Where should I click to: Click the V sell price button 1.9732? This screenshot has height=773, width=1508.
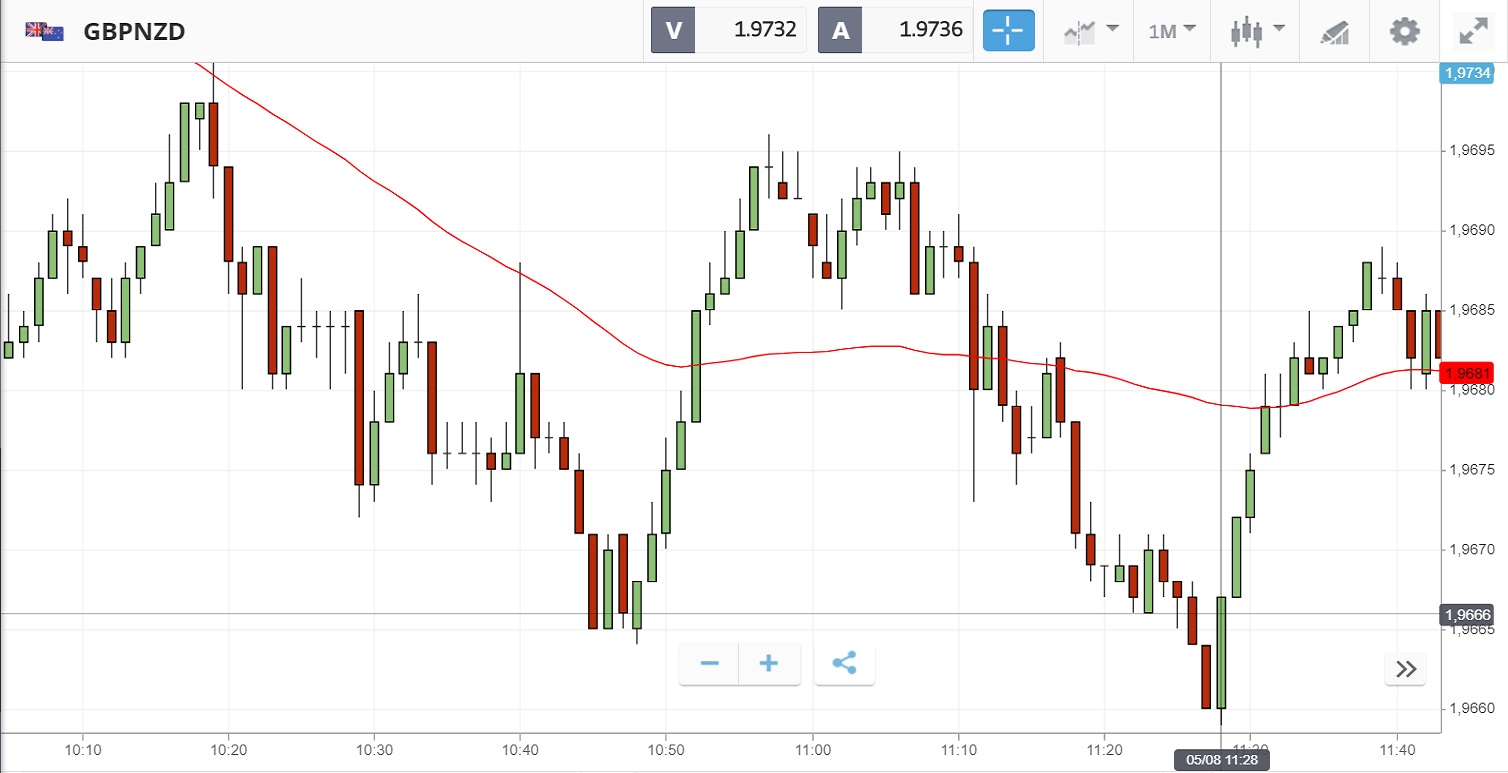pos(728,30)
